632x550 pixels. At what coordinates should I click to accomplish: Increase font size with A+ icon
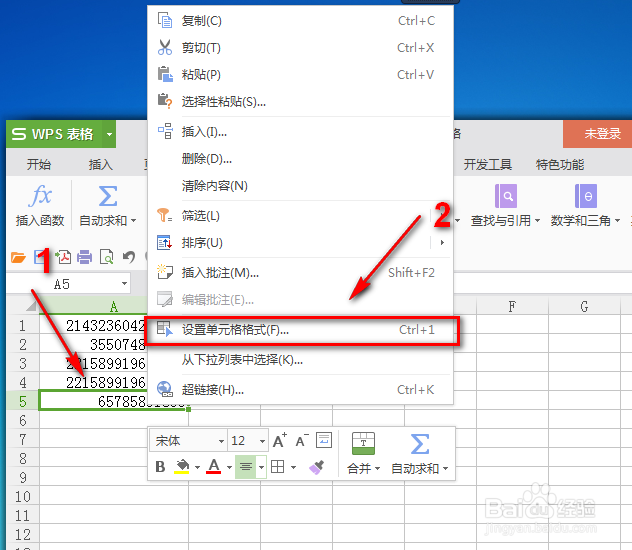click(280, 440)
